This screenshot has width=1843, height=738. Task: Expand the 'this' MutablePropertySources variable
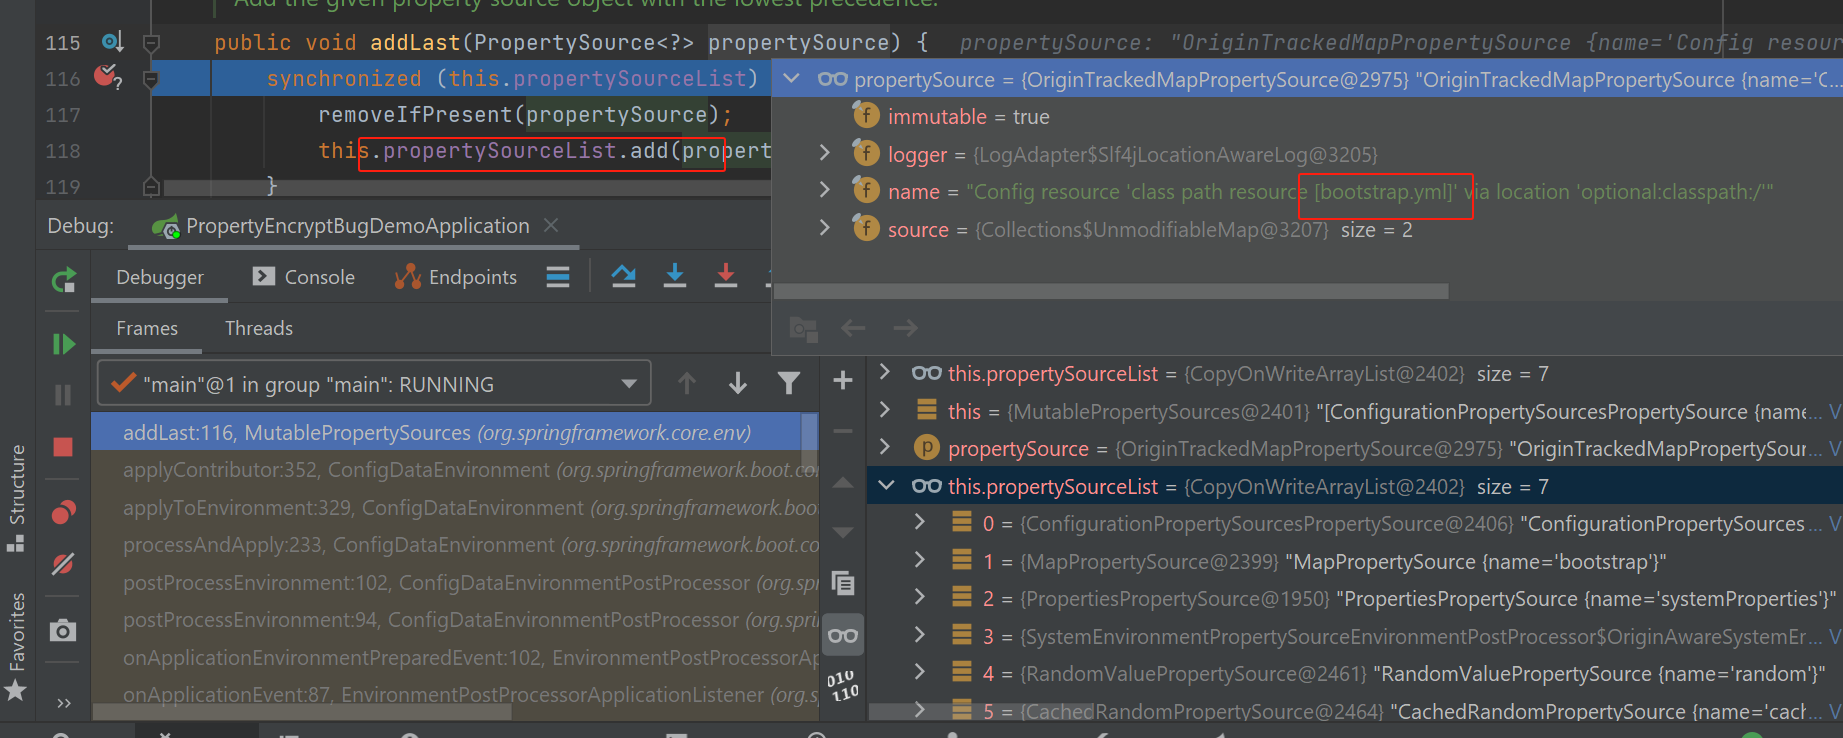coord(885,410)
